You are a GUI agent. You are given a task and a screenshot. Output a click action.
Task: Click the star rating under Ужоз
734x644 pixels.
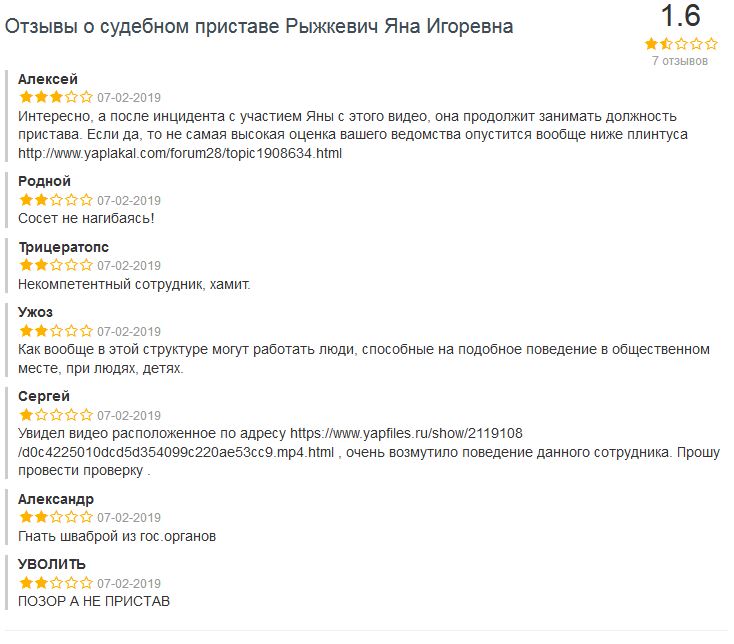tap(55, 331)
